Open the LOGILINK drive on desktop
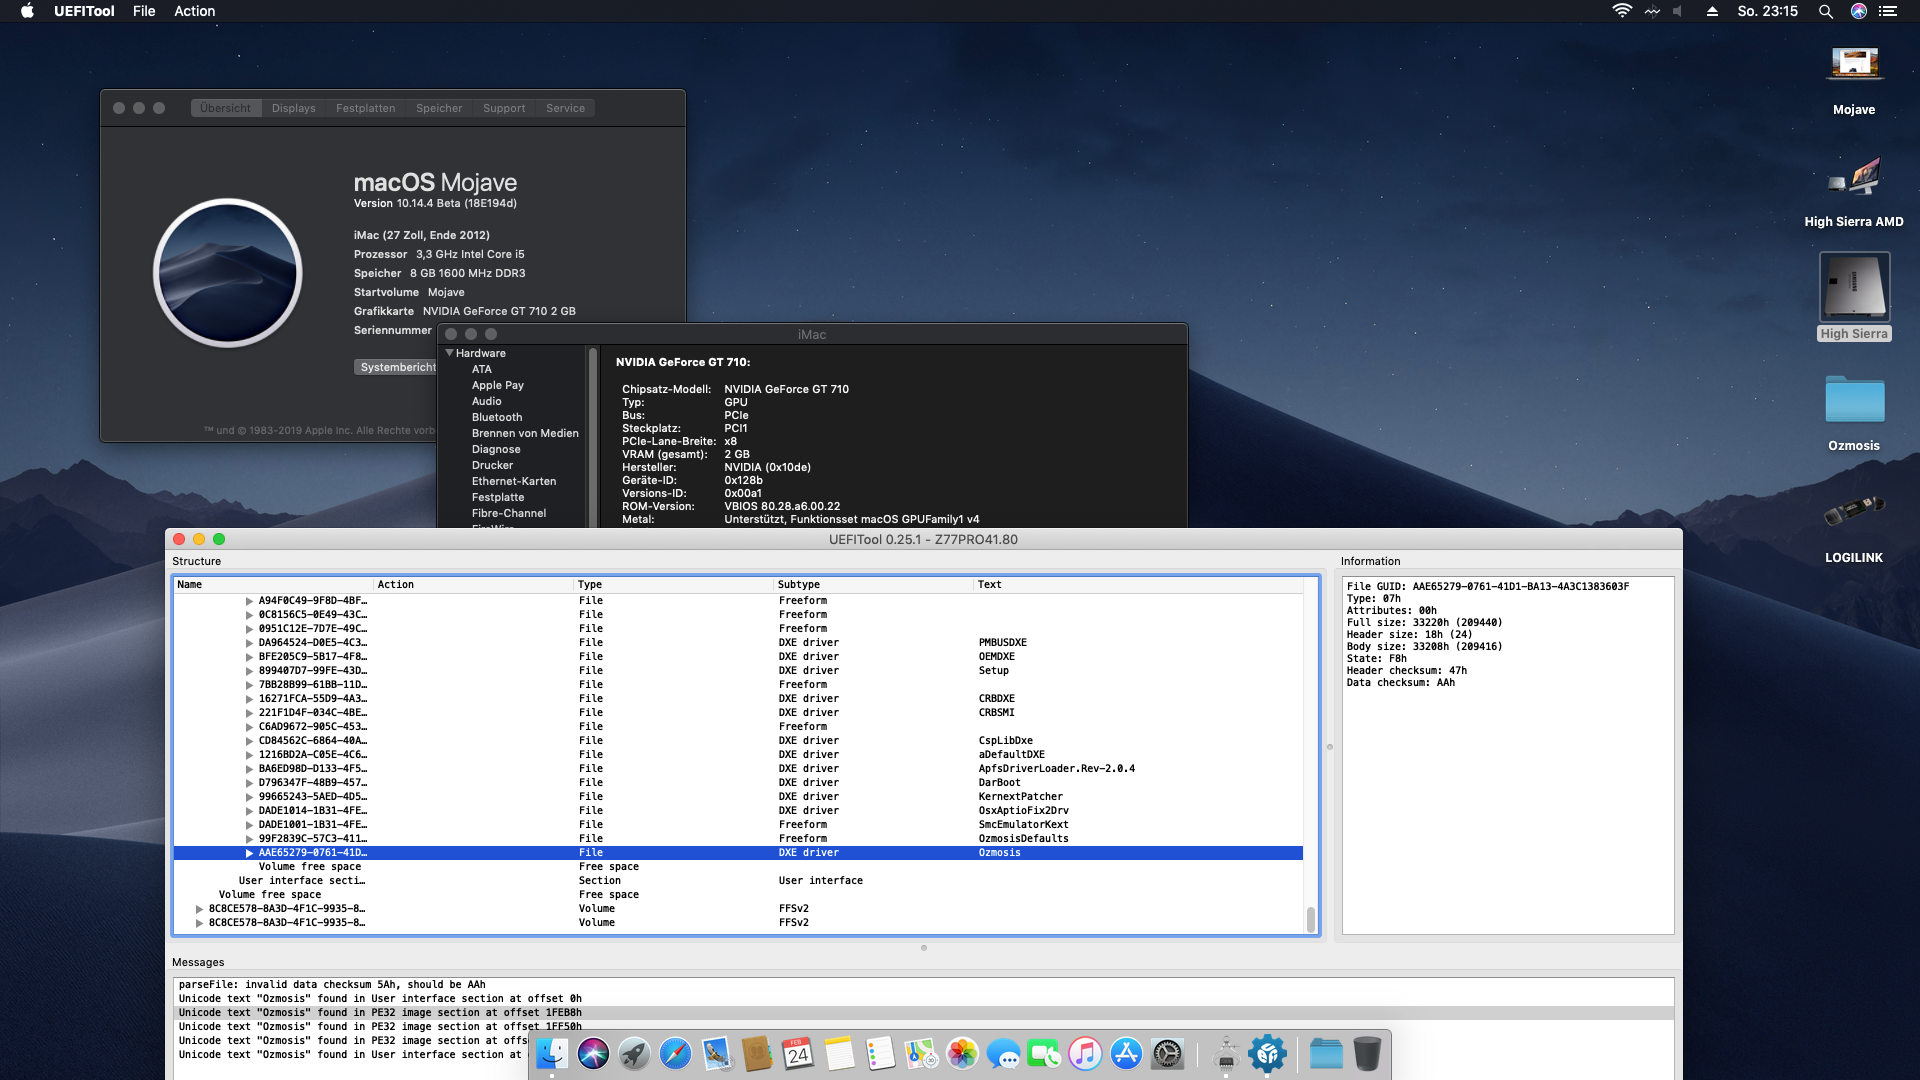This screenshot has height=1080, width=1920. point(1853,512)
